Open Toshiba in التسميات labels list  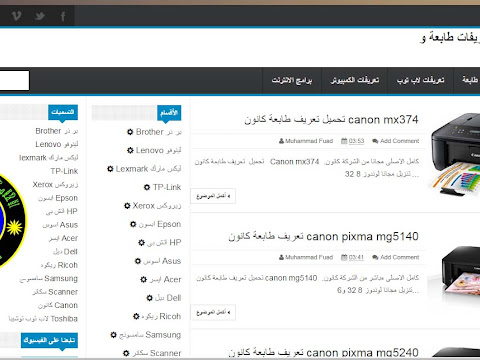[43, 319]
